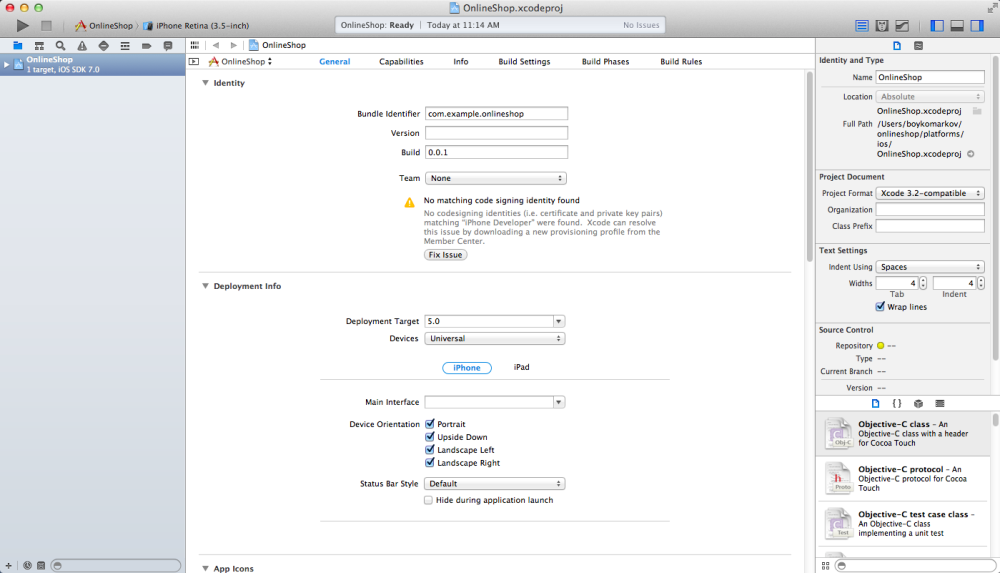Collapse the Deployment Info section

click(205, 286)
